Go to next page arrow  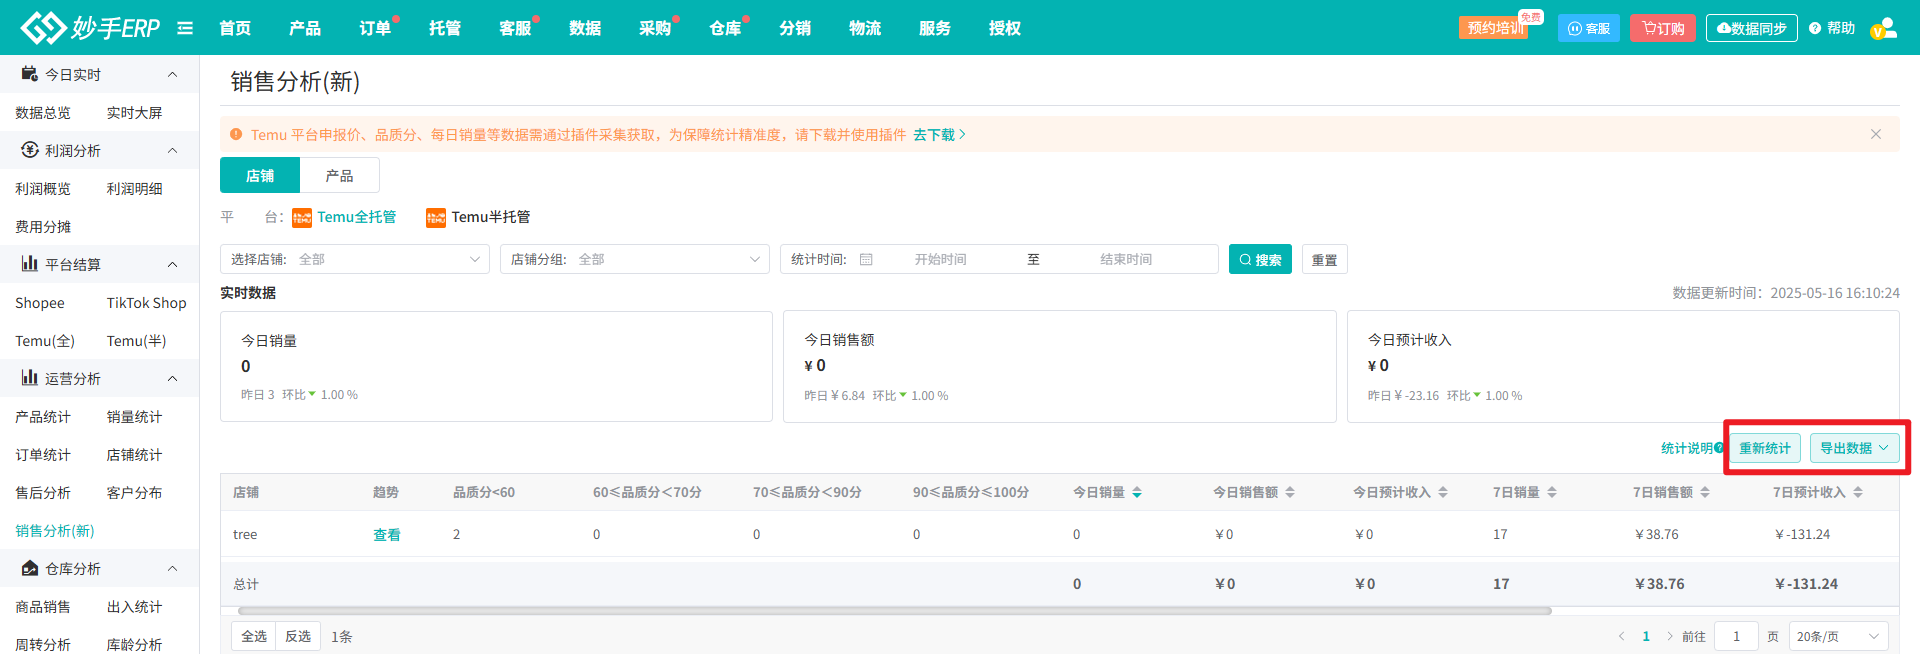(1670, 636)
